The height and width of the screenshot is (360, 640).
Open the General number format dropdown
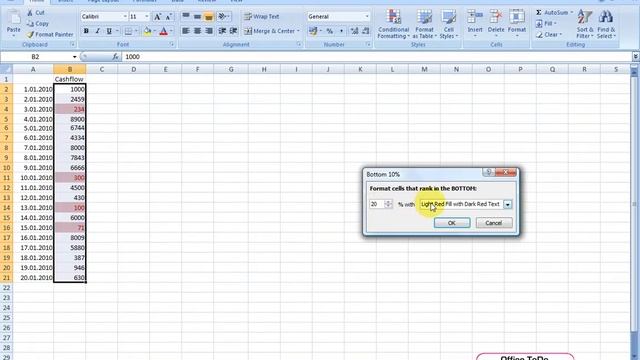367,17
